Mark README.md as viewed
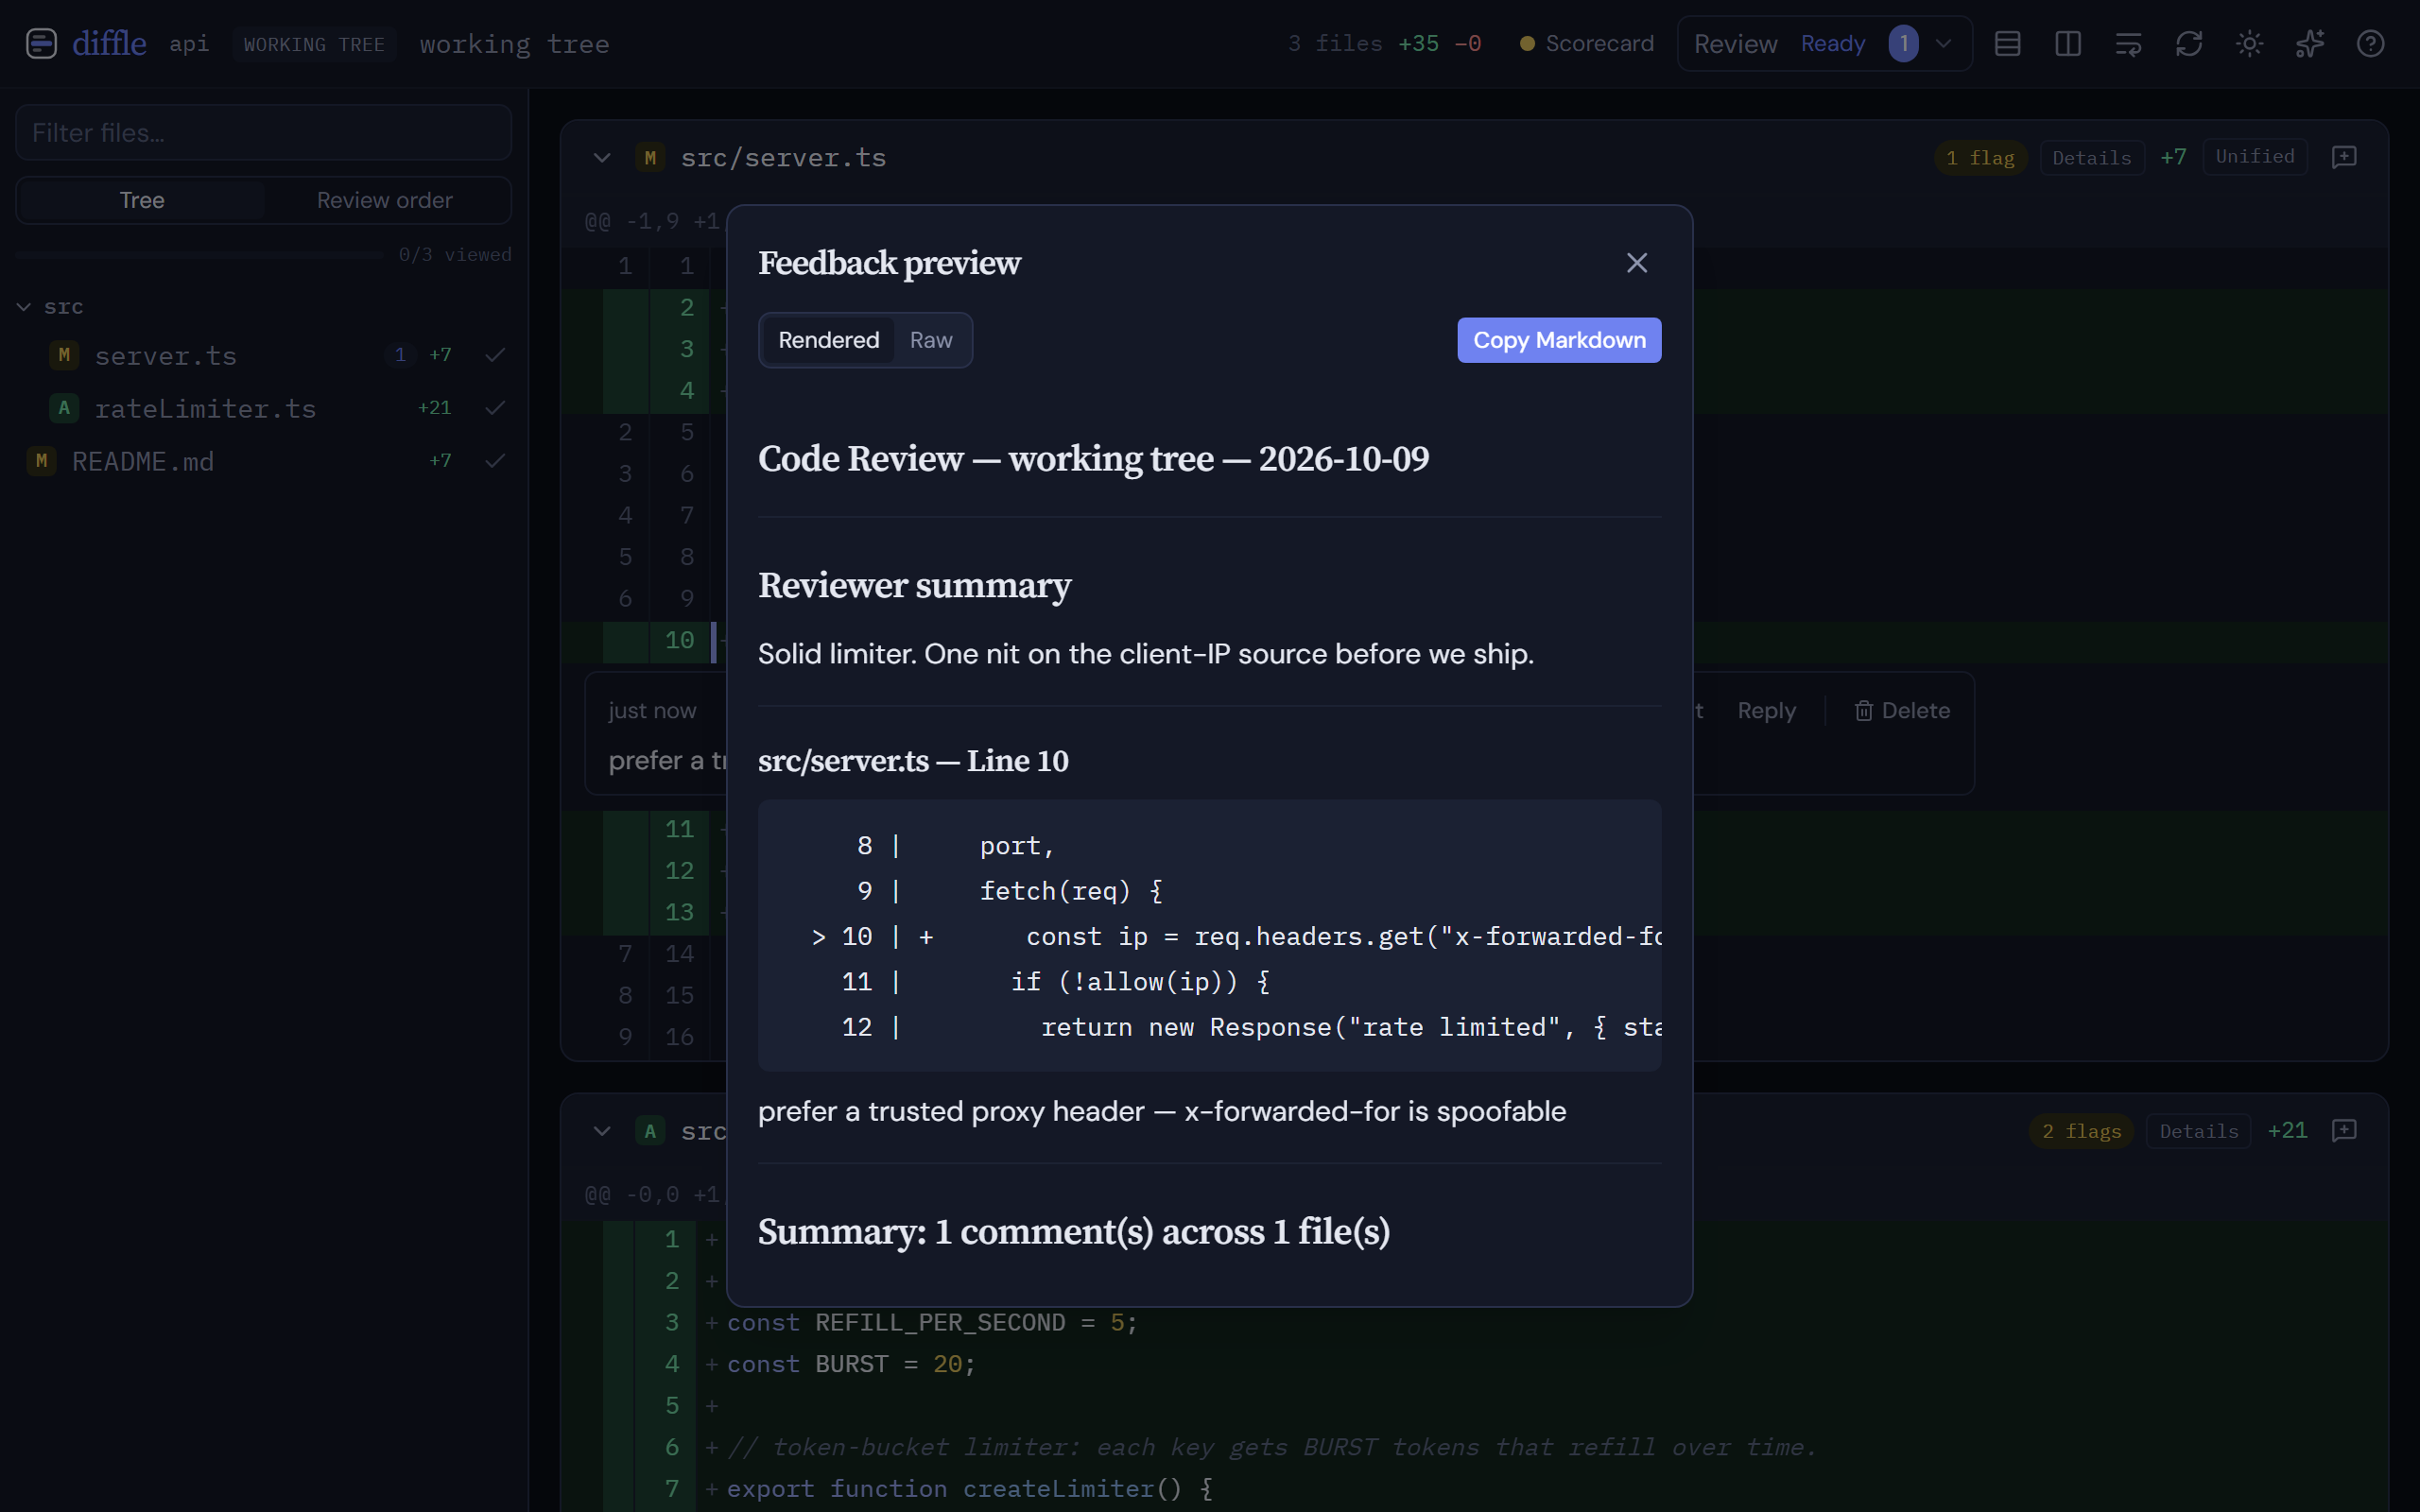The height and width of the screenshot is (1512, 2420). [x=494, y=461]
